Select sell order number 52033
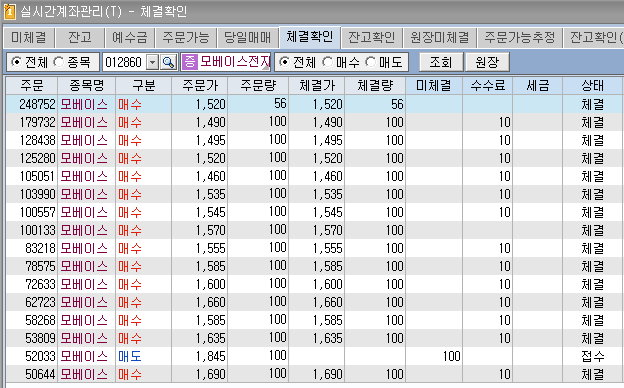624x388 pixels. click(x=40, y=356)
